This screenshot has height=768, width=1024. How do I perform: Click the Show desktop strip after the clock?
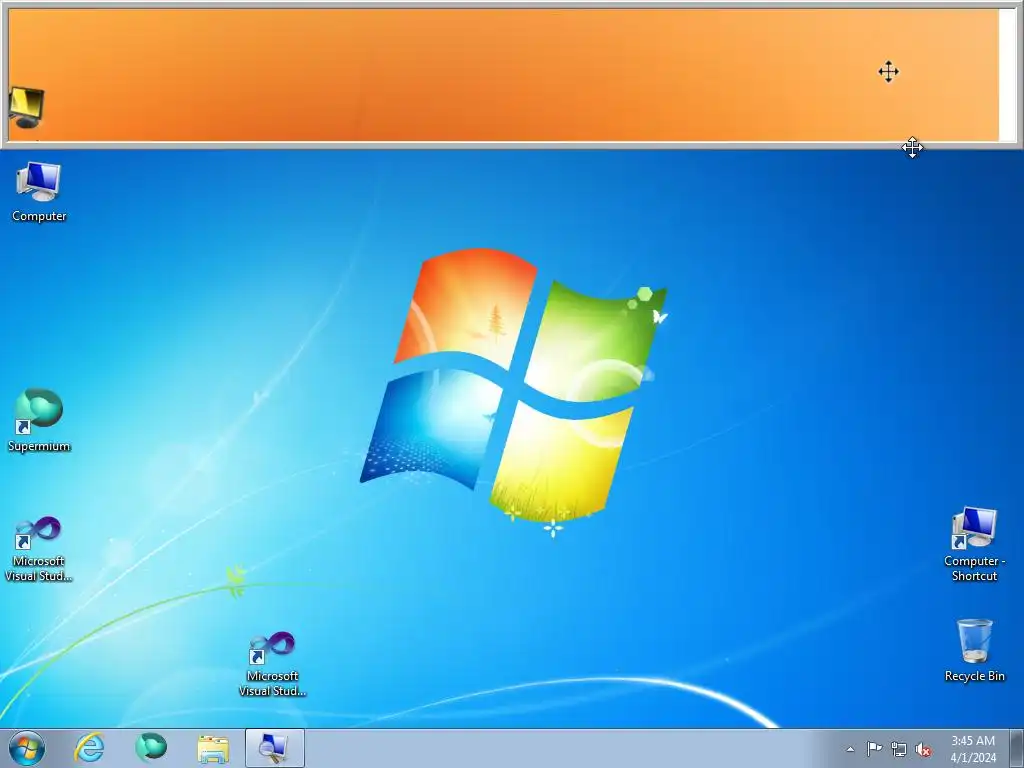pos(1016,749)
